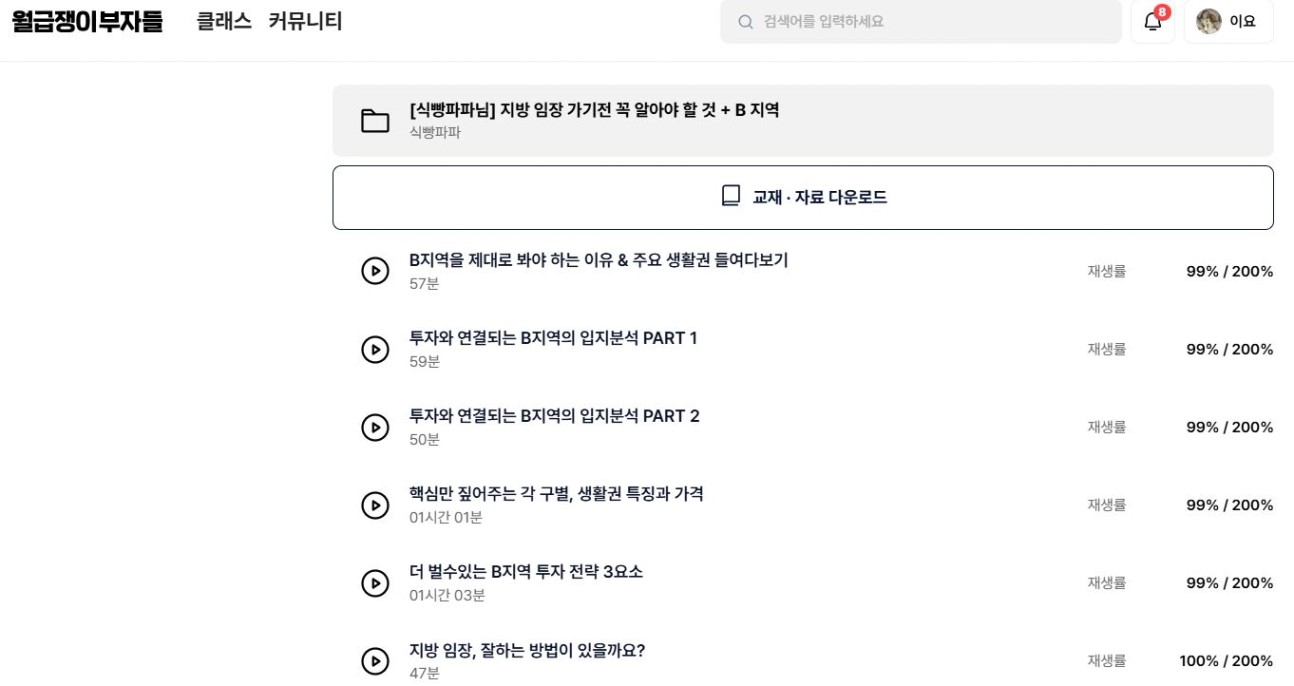Open the 클래스 menu
Screen dimensions: 1294x686
[x=224, y=21]
